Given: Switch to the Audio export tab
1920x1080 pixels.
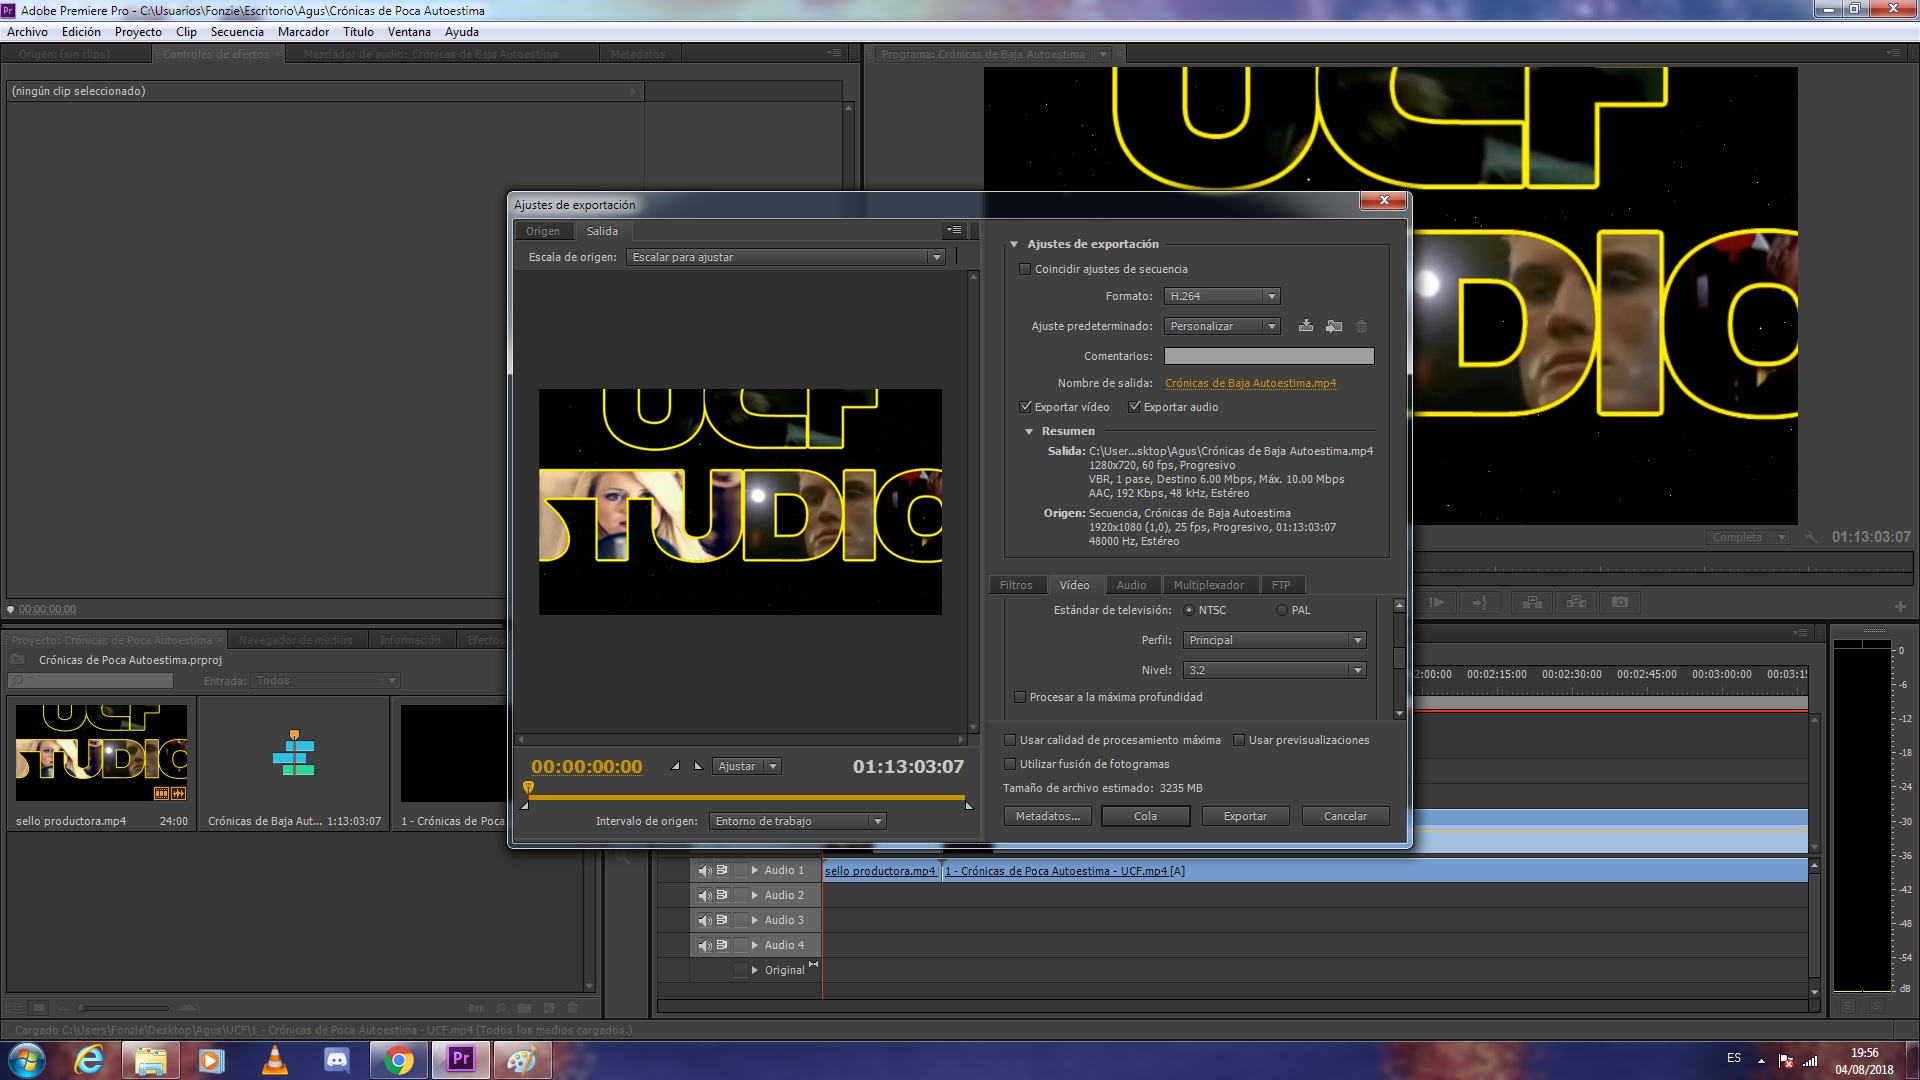Looking at the screenshot, I should [x=1131, y=585].
